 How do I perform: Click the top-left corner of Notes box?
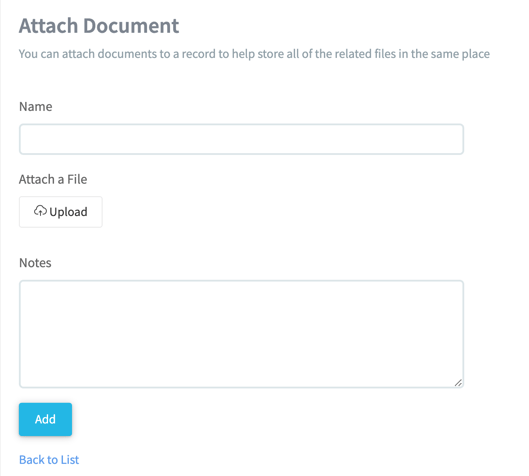(x=24, y=285)
